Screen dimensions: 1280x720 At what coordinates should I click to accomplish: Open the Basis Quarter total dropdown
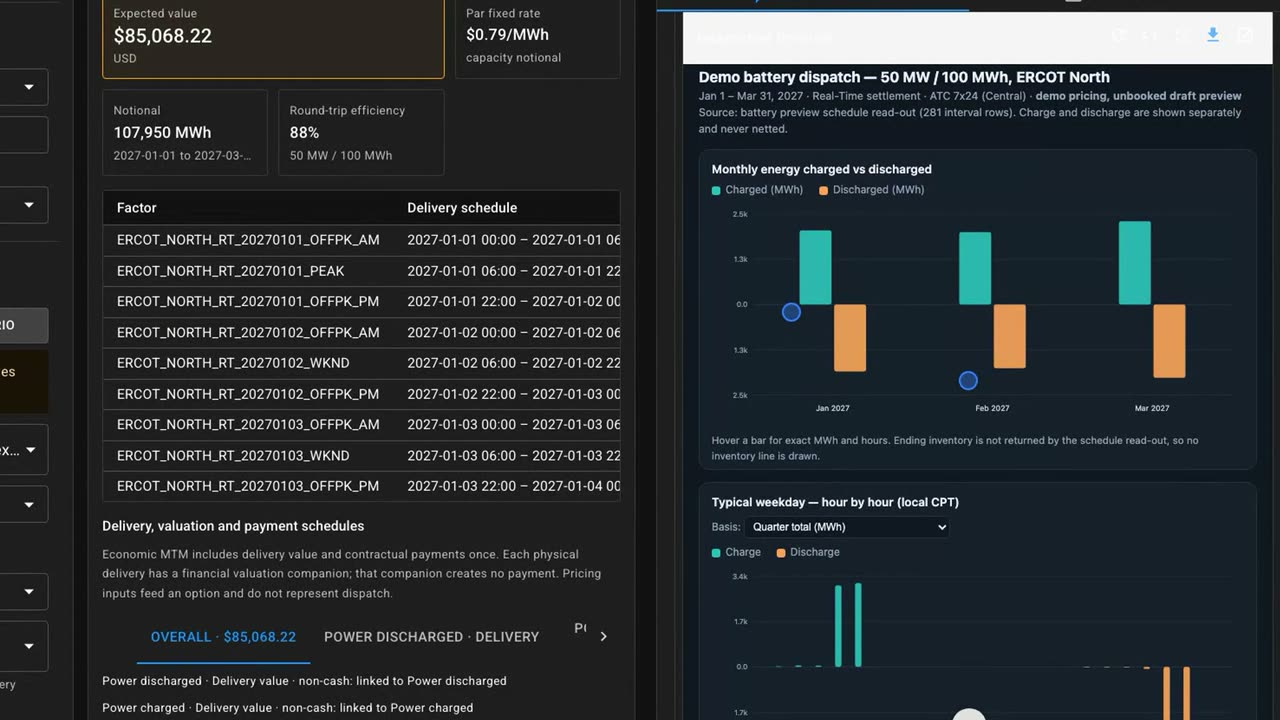[846, 527]
